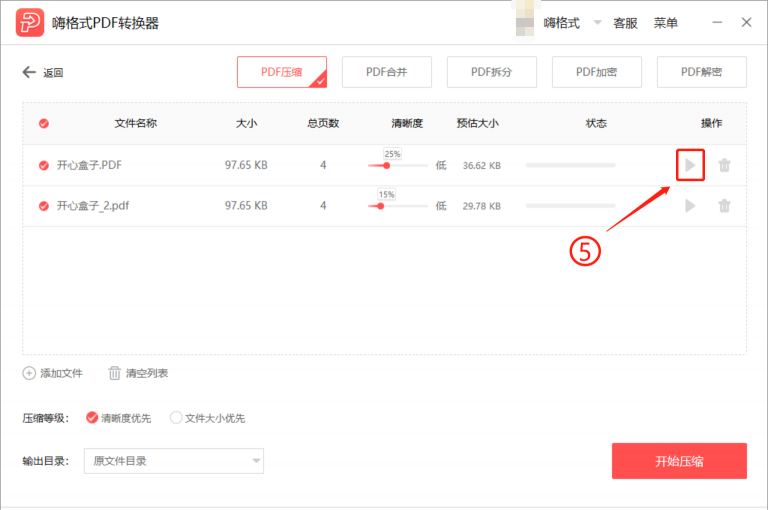768x510 pixels.
Task: Click the 清空列表 trash icon
Action: pyautogui.click(x=114, y=373)
